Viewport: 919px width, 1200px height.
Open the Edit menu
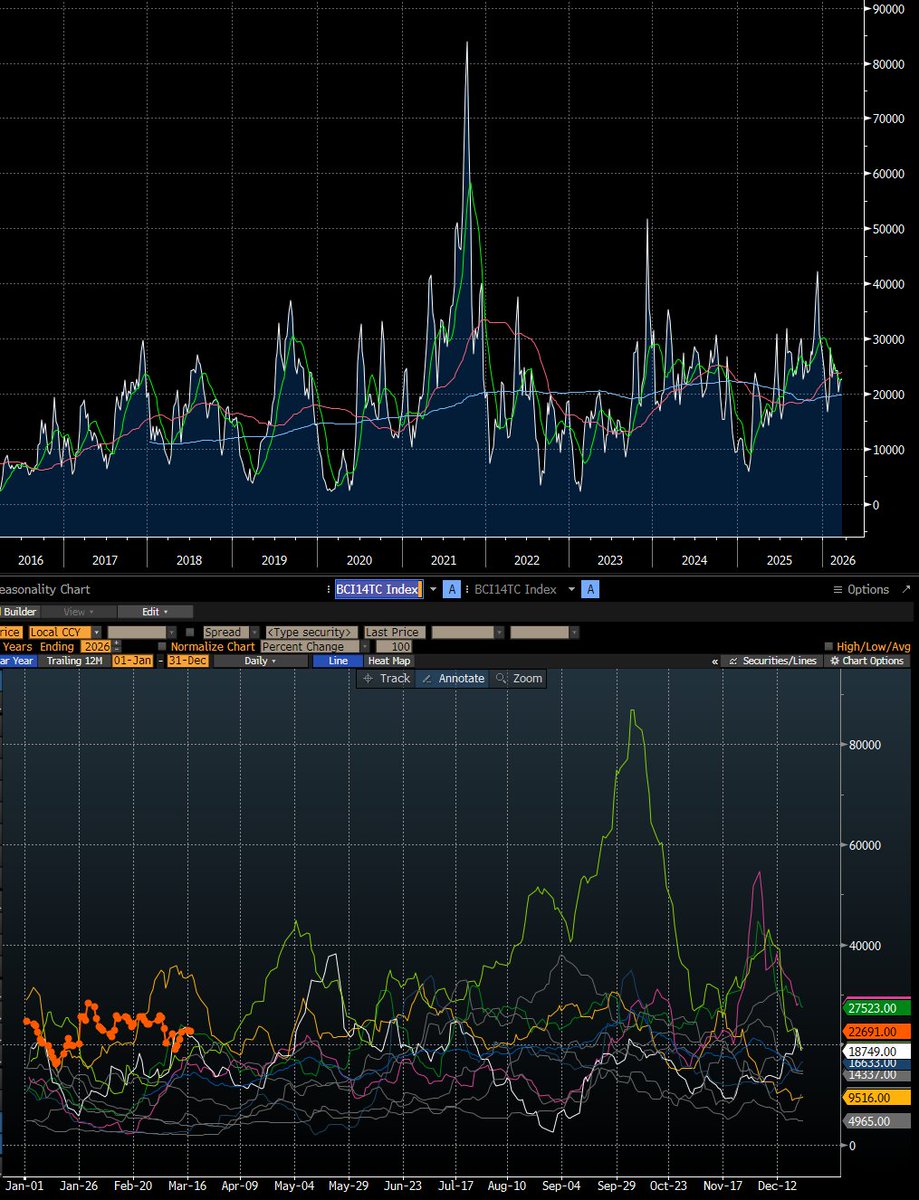click(x=155, y=612)
